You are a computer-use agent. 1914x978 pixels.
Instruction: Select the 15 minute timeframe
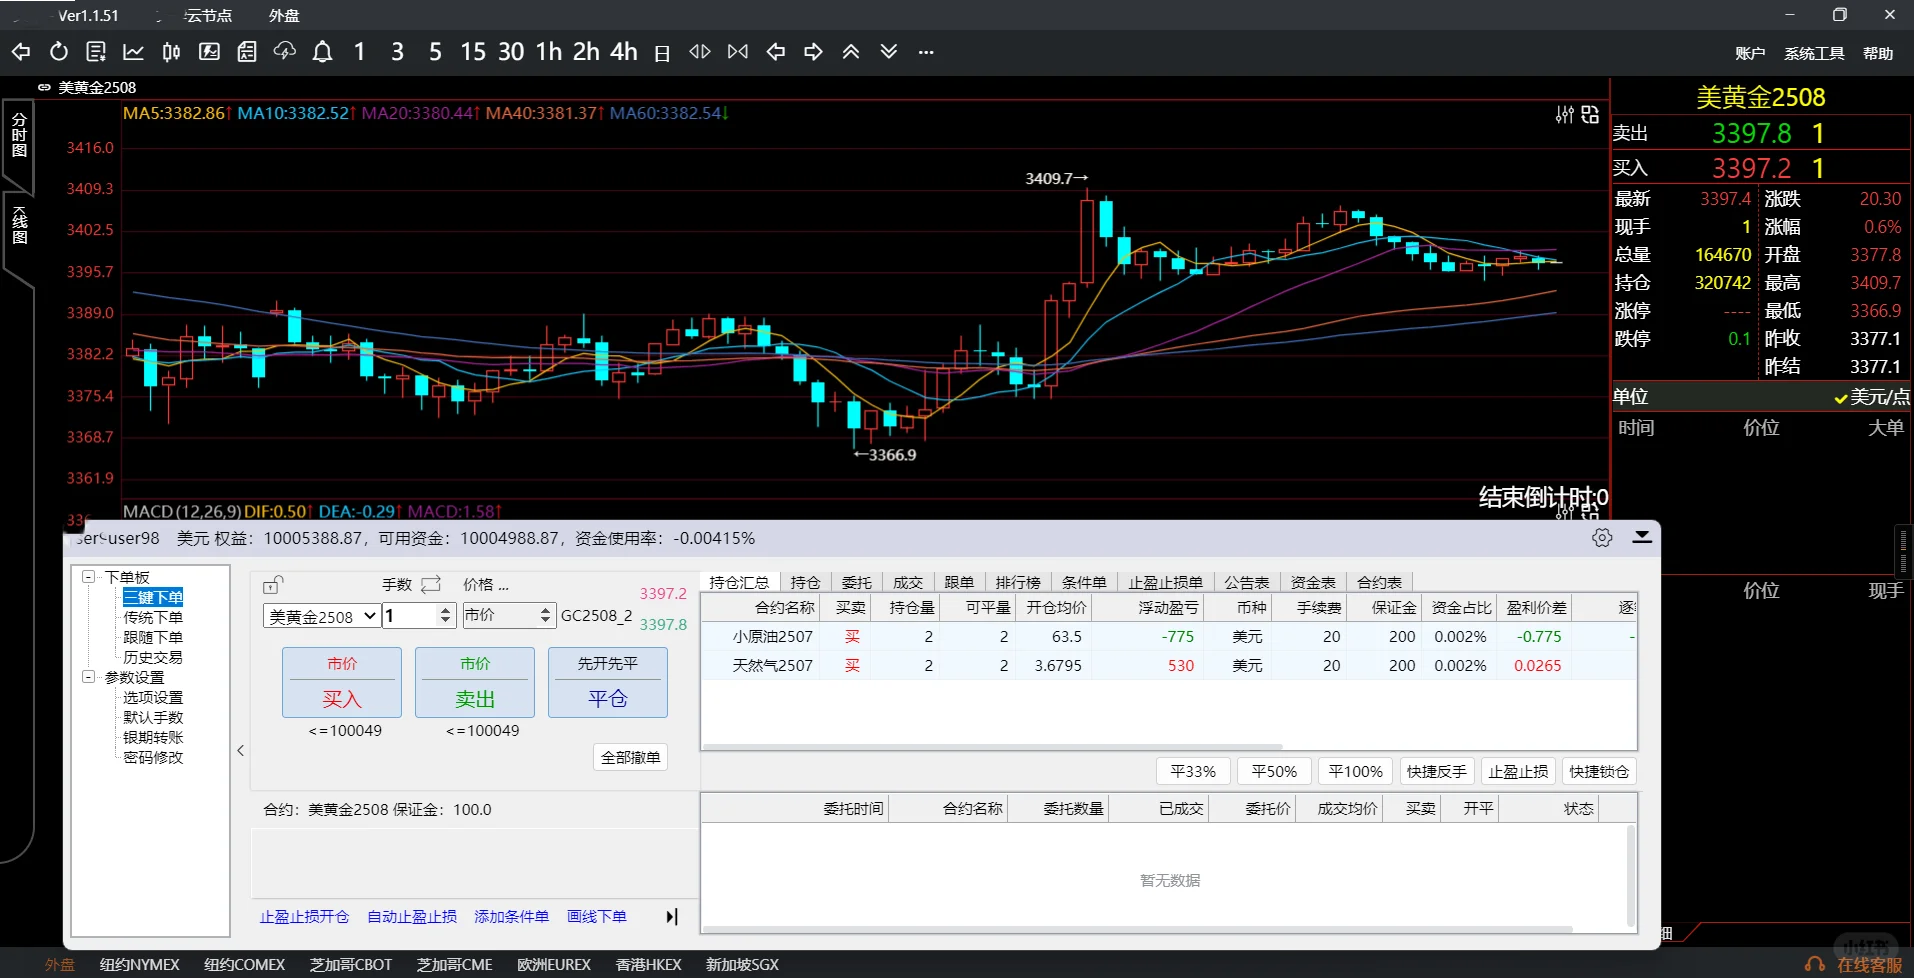(473, 52)
